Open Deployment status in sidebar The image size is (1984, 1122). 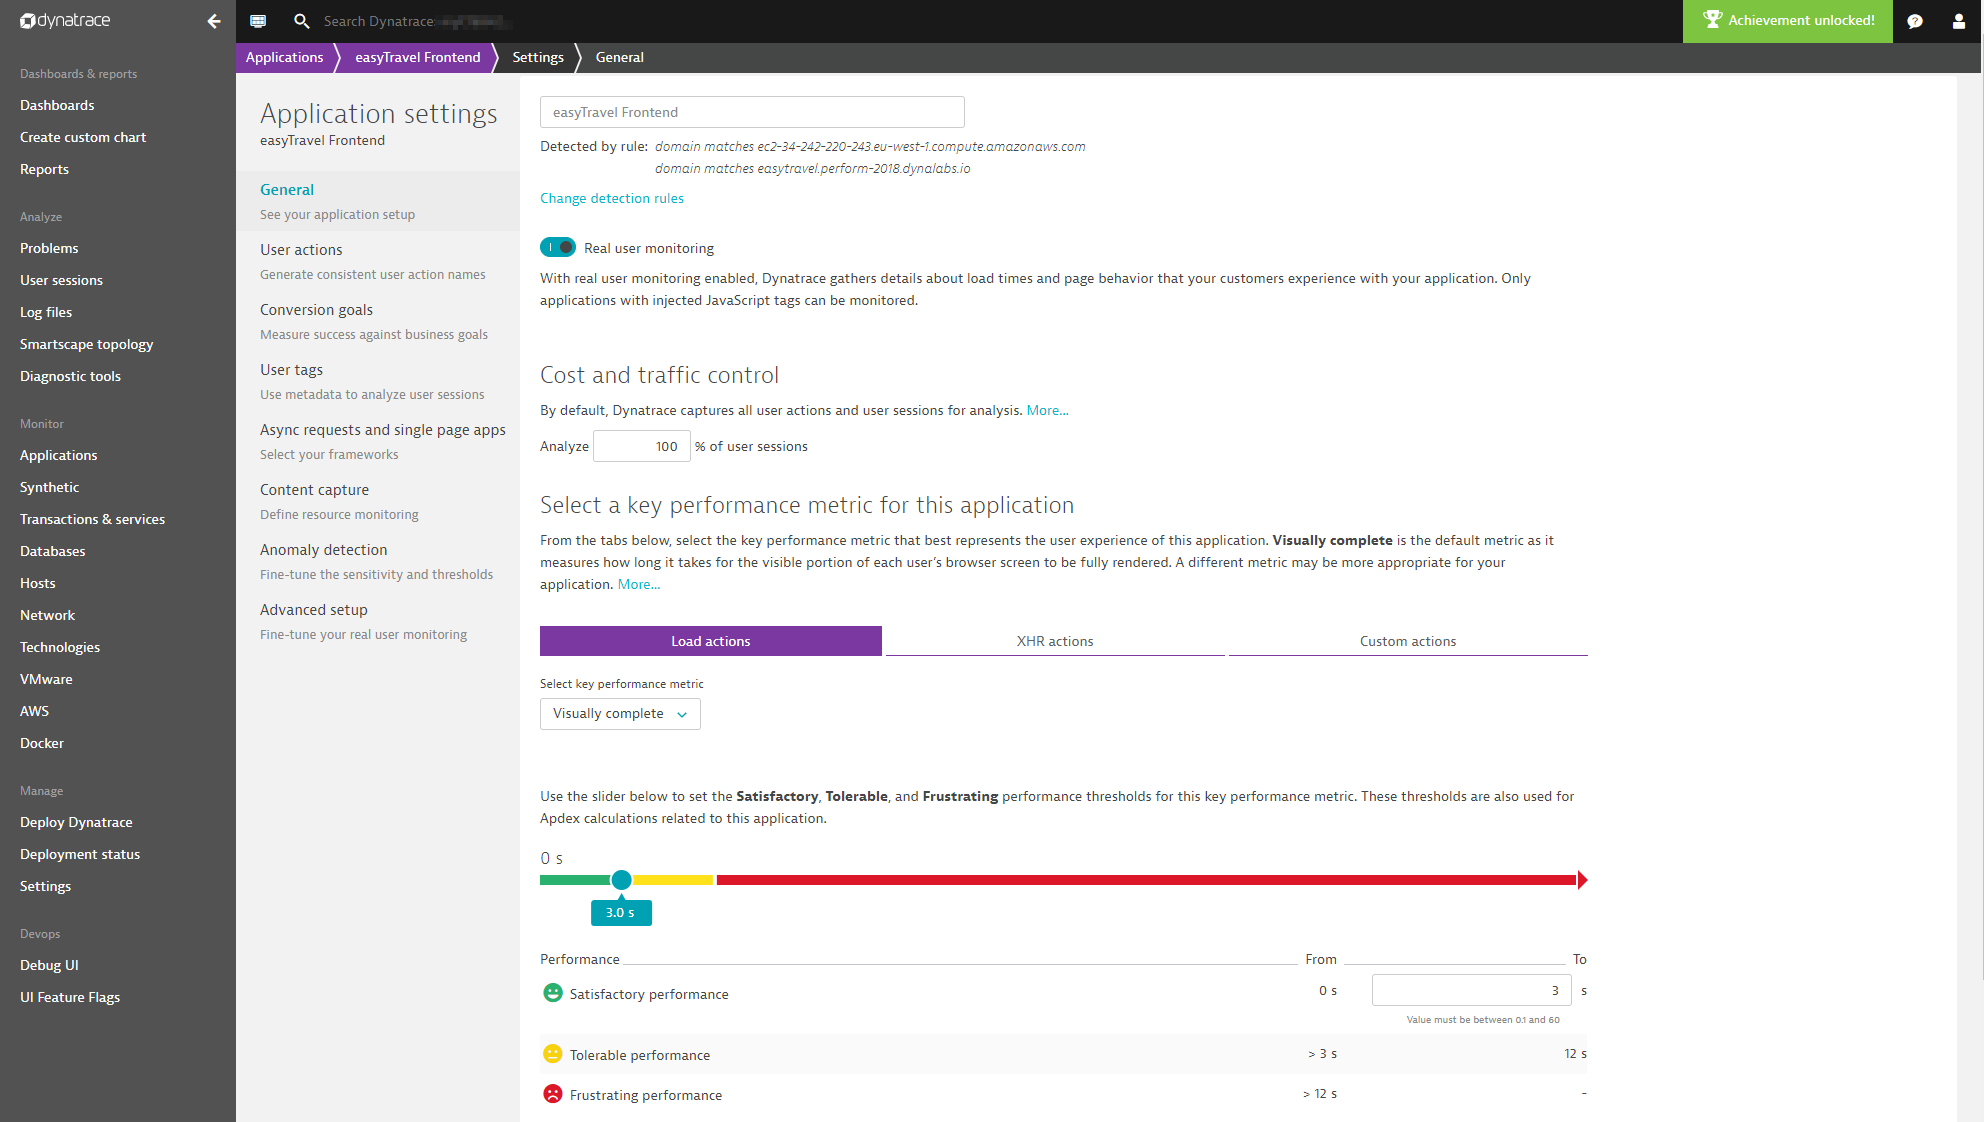80,854
